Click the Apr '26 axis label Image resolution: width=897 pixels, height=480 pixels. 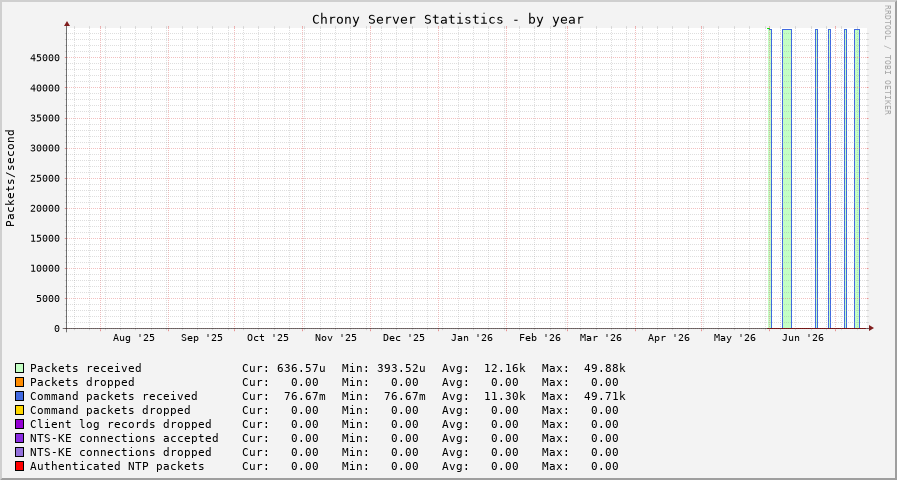[x=669, y=338]
